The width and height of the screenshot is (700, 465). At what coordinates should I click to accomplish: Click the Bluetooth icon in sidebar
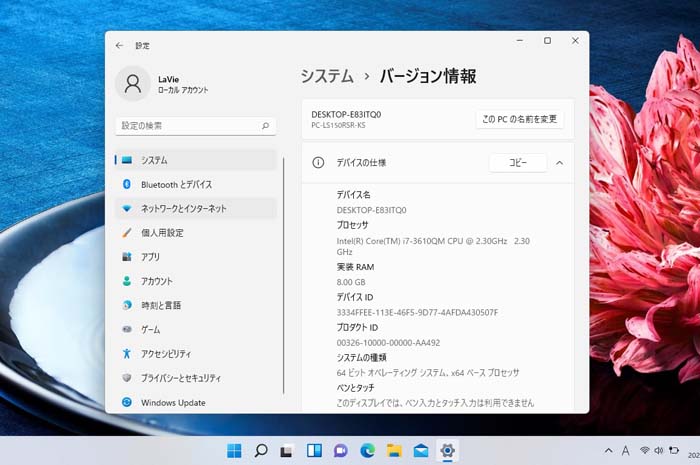(127, 184)
